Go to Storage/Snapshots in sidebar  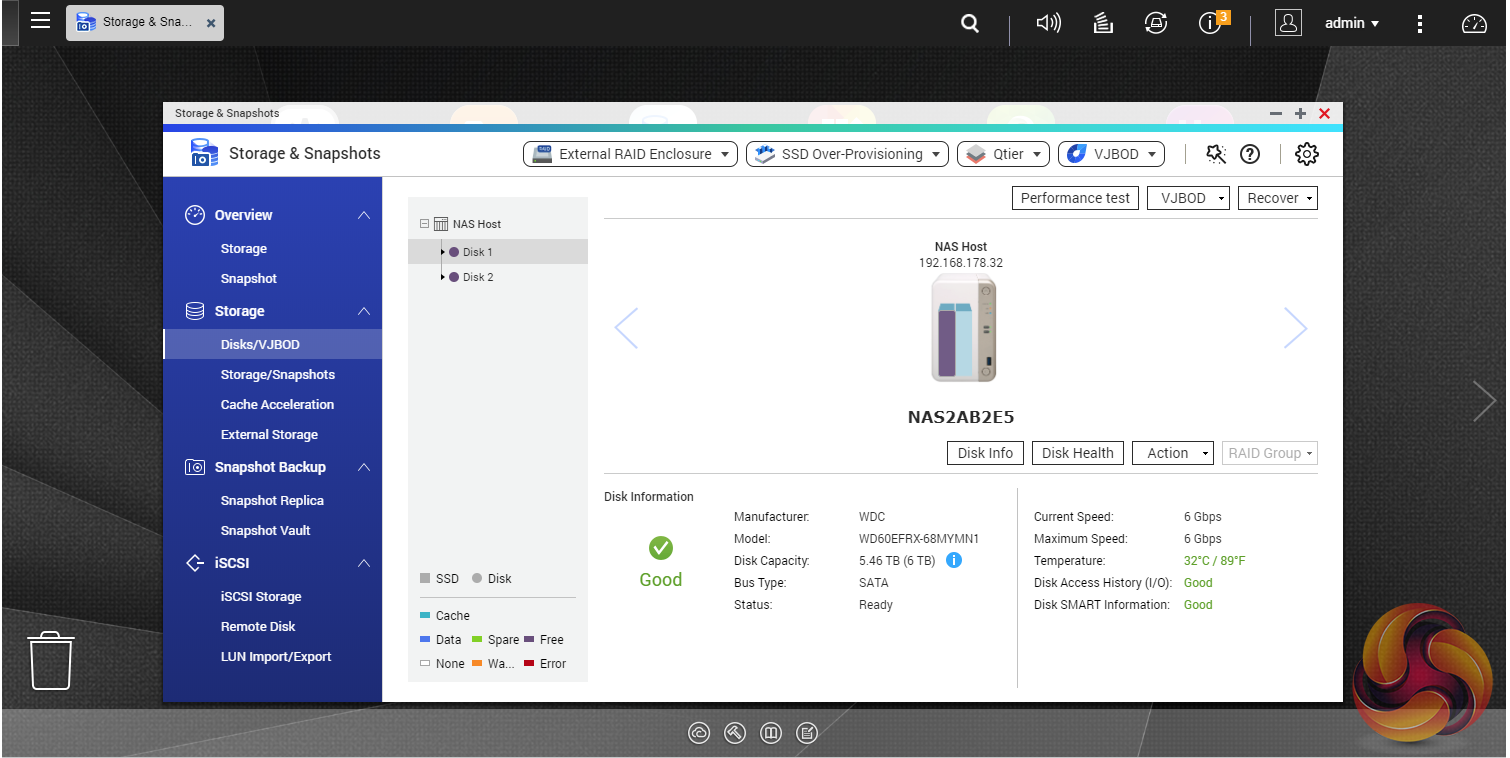(277, 374)
